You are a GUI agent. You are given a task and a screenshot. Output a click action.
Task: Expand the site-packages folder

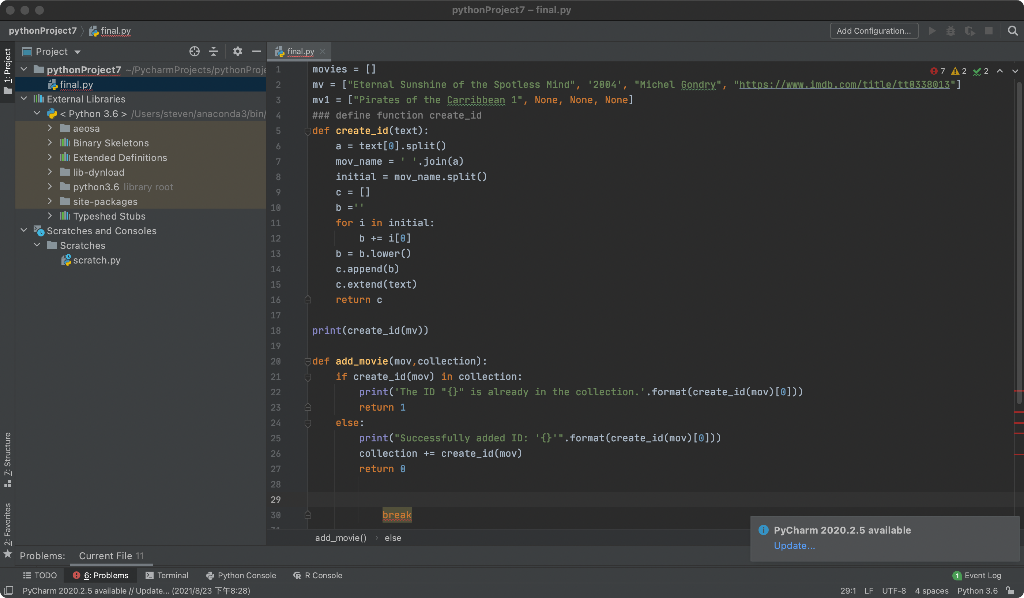click(x=51, y=202)
